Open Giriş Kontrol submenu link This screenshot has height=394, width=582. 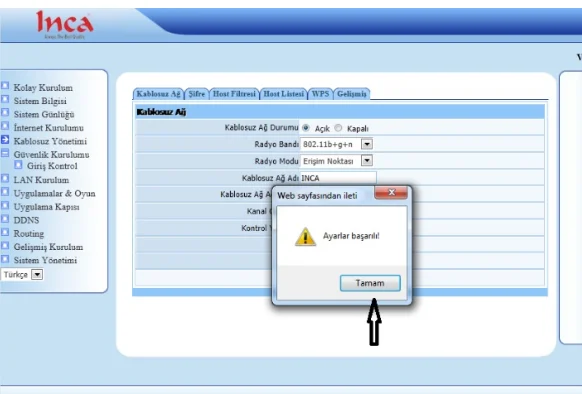point(52,166)
